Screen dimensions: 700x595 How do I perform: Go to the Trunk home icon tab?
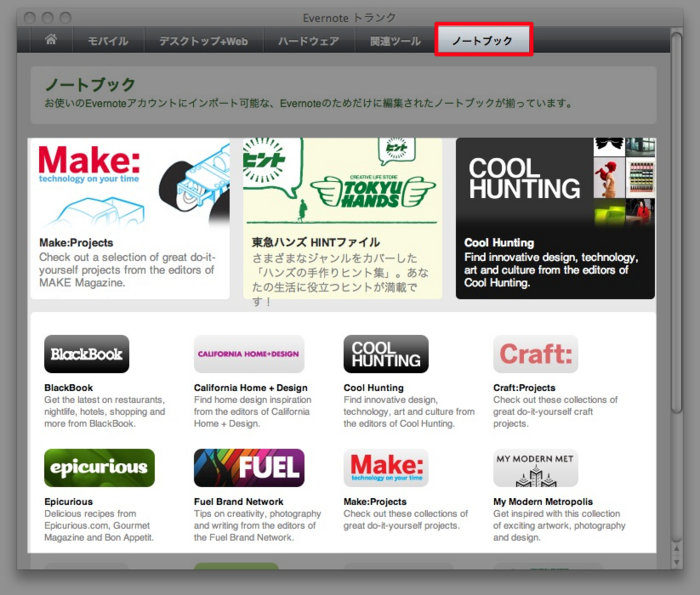coord(51,40)
